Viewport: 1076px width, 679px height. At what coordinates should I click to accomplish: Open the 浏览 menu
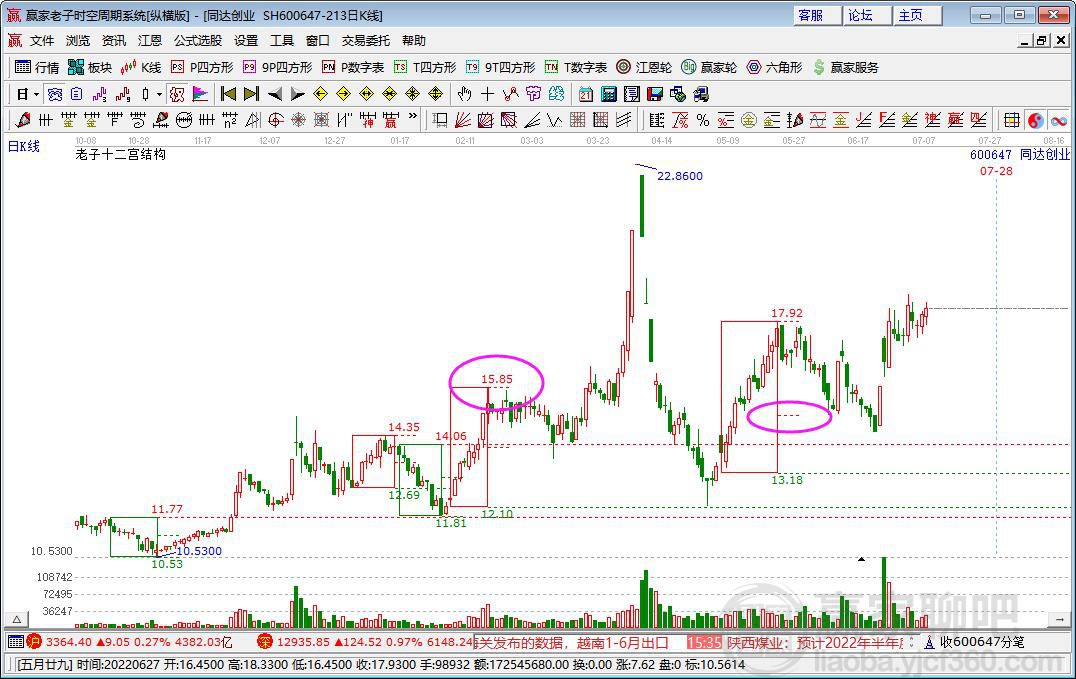tap(78, 41)
